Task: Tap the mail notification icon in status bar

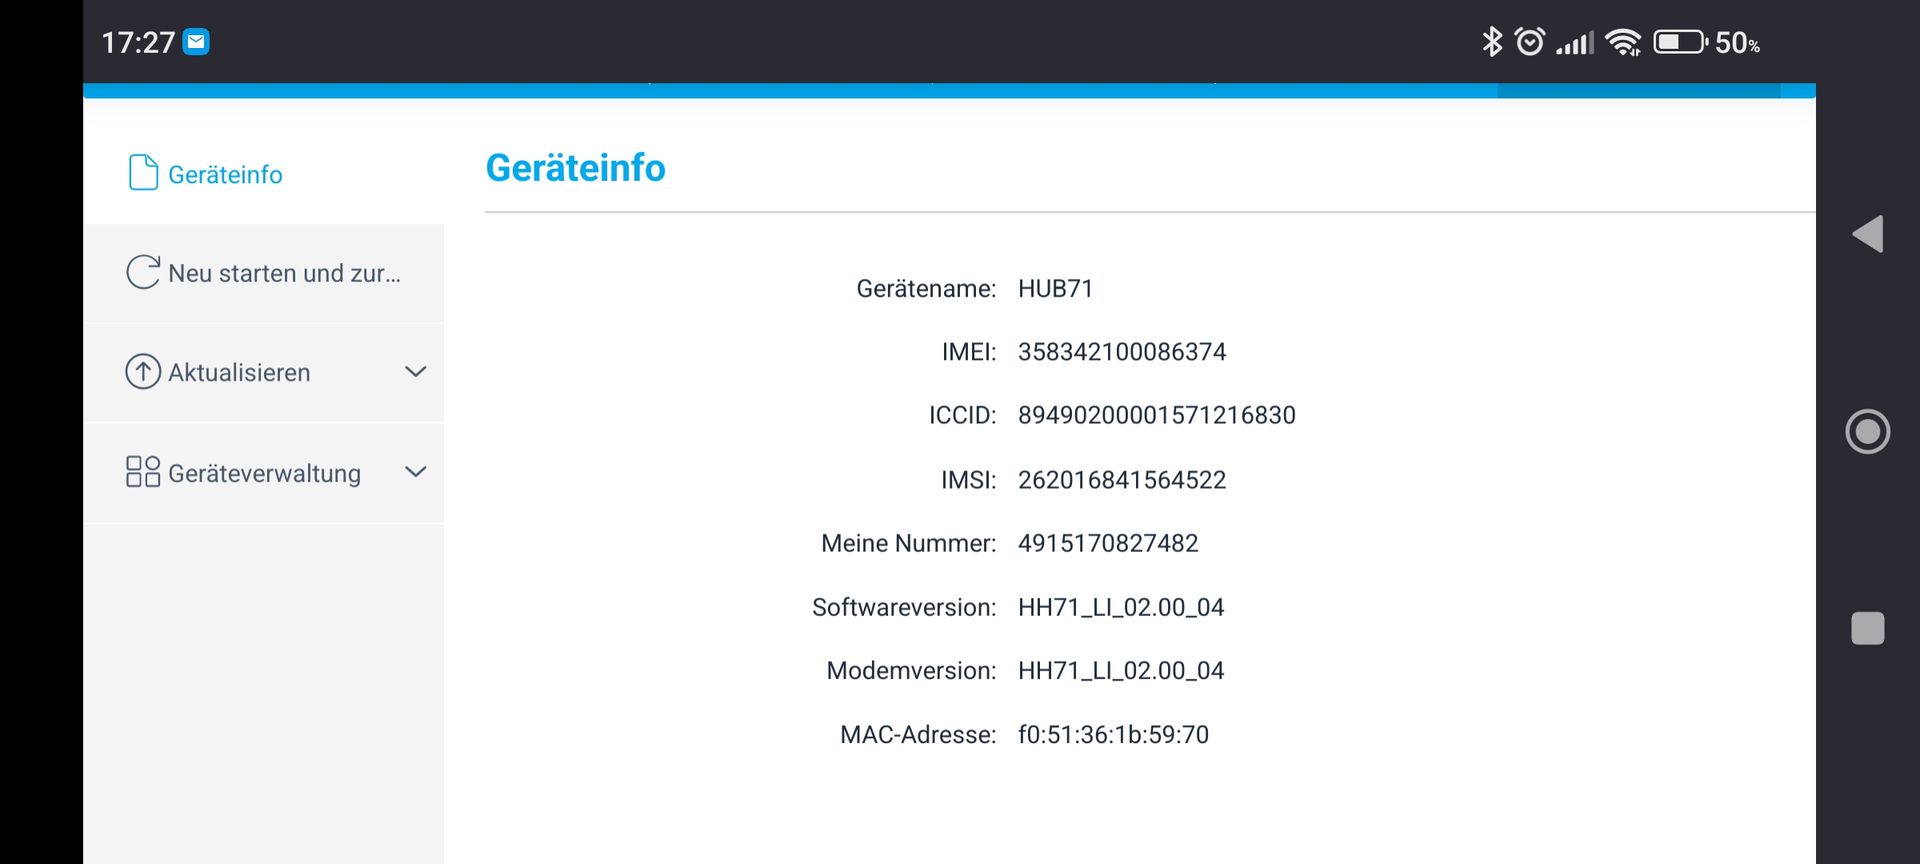Action: pyautogui.click(x=197, y=42)
